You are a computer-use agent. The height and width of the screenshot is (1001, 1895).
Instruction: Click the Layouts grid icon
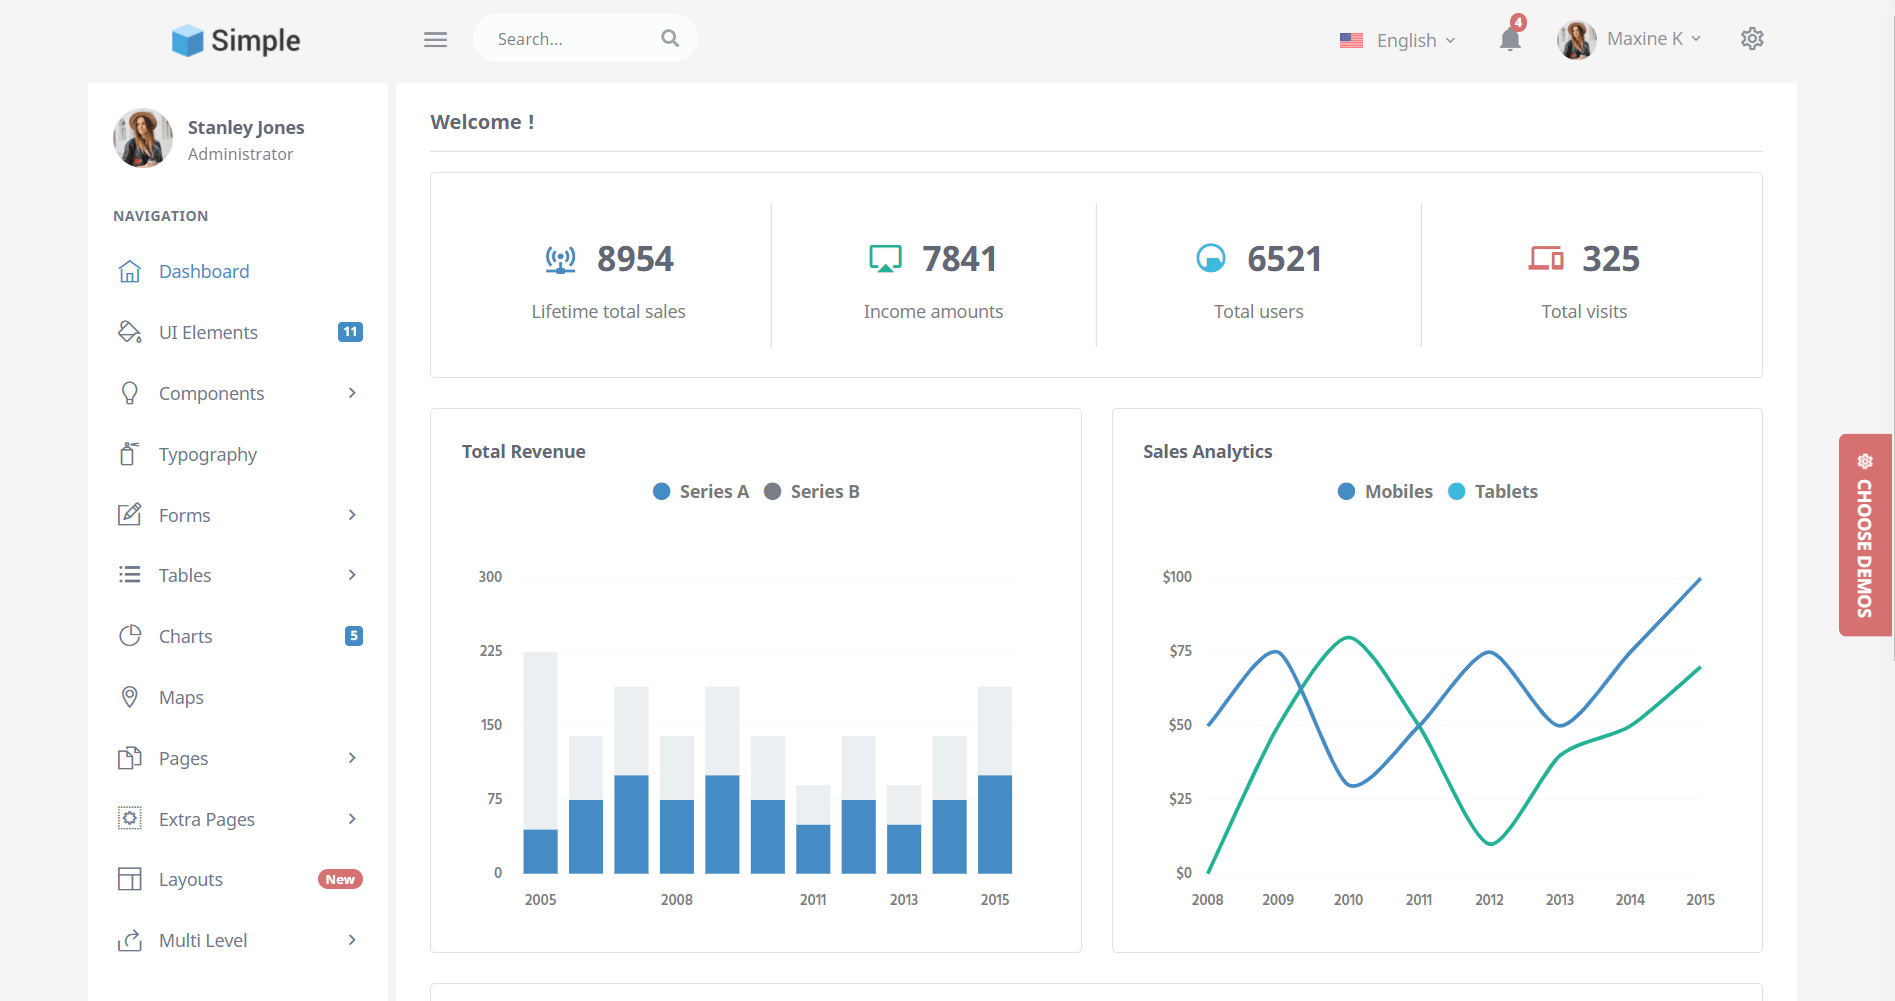(x=130, y=879)
